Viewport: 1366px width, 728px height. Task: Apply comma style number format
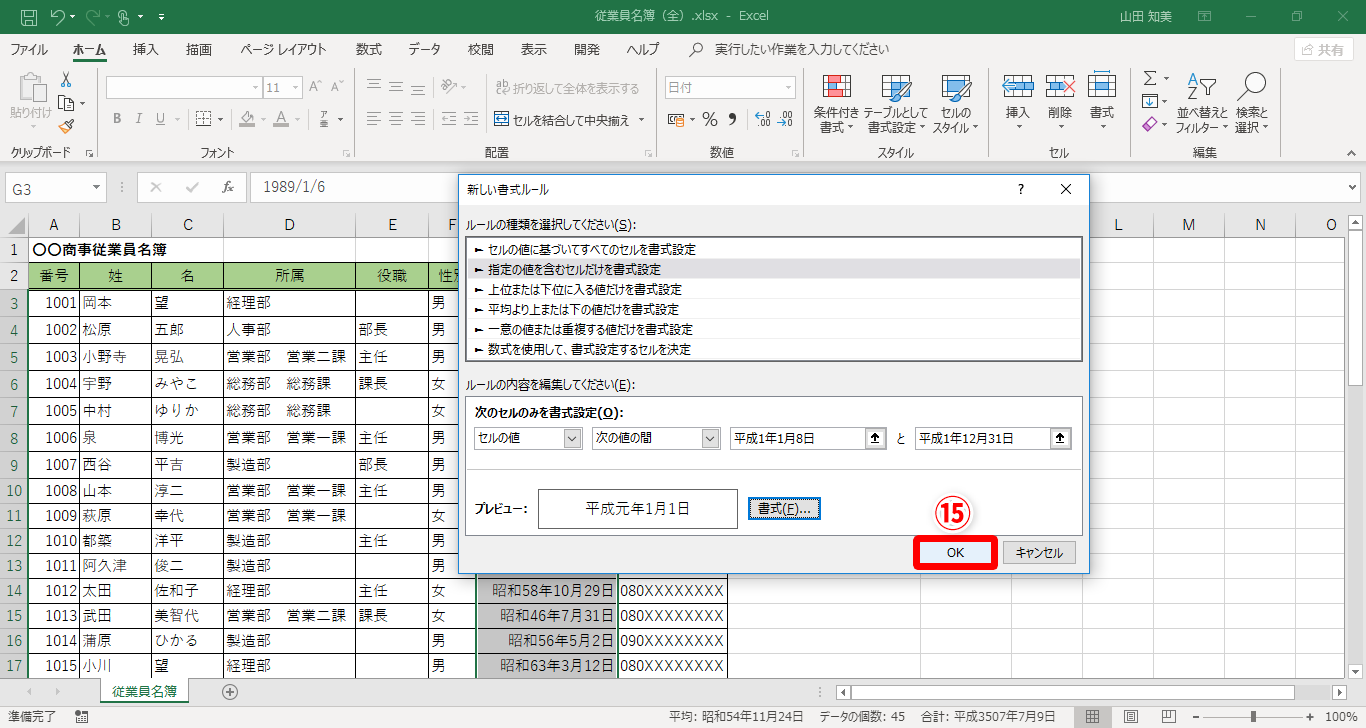[733, 120]
